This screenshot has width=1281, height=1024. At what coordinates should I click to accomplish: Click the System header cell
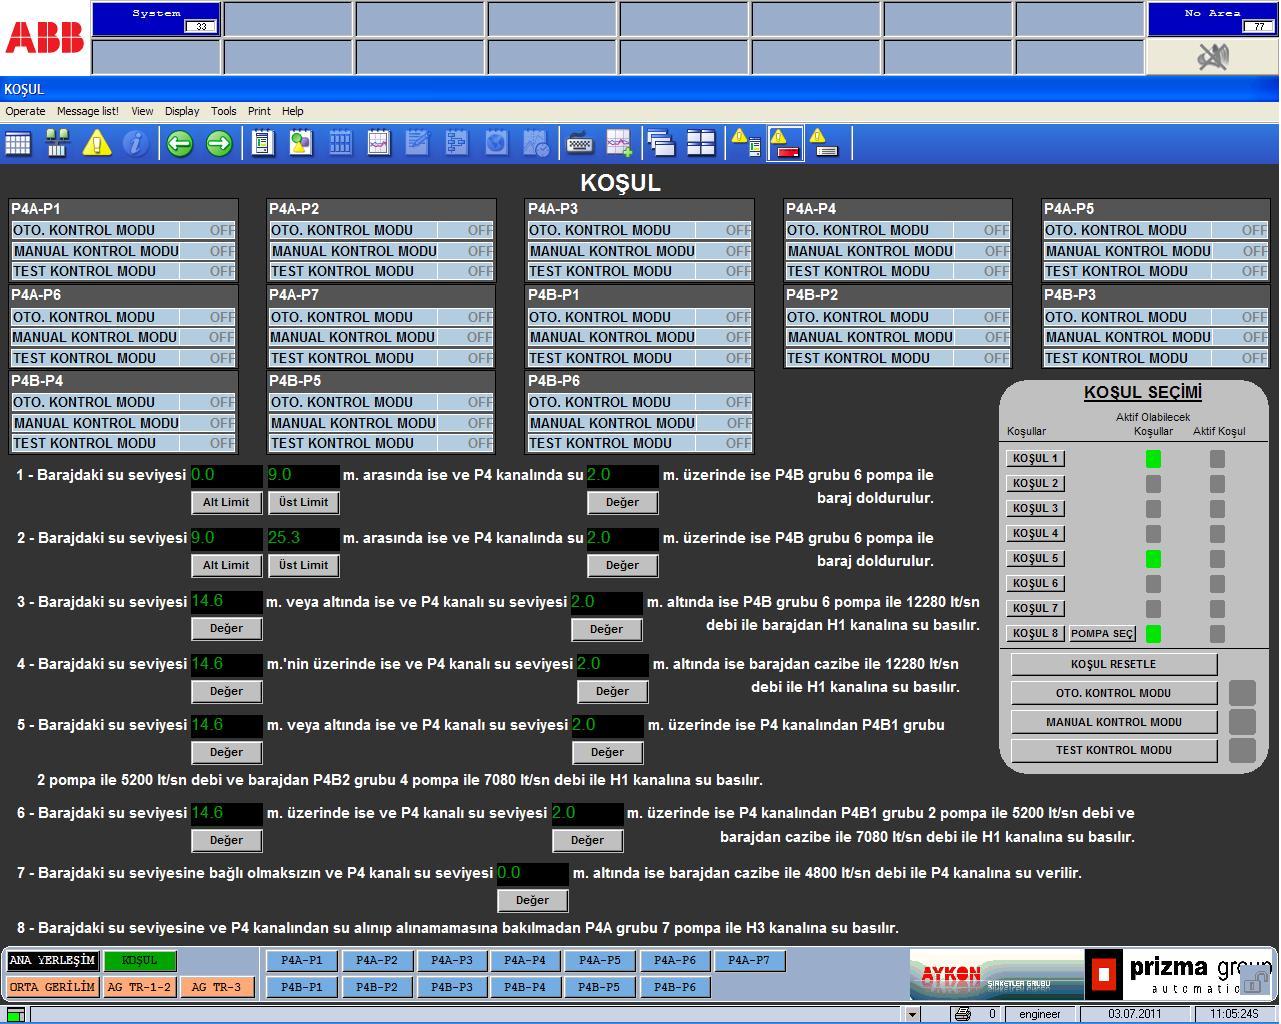coord(156,20)
